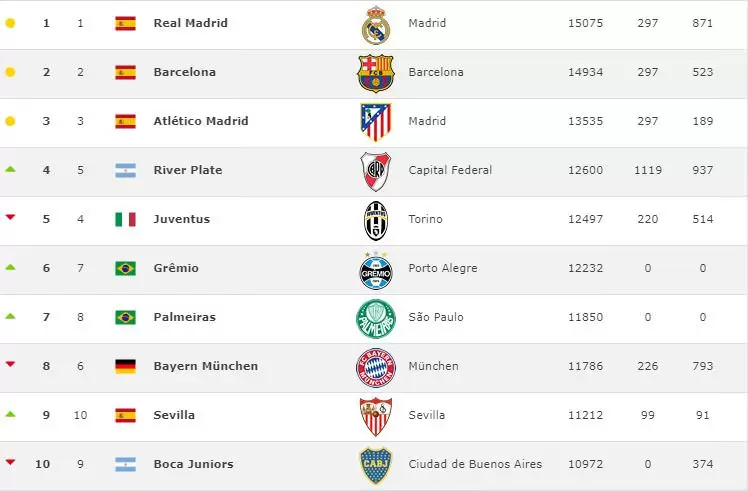
Task: Click the Juventus club crest
Action: [376, 220]
